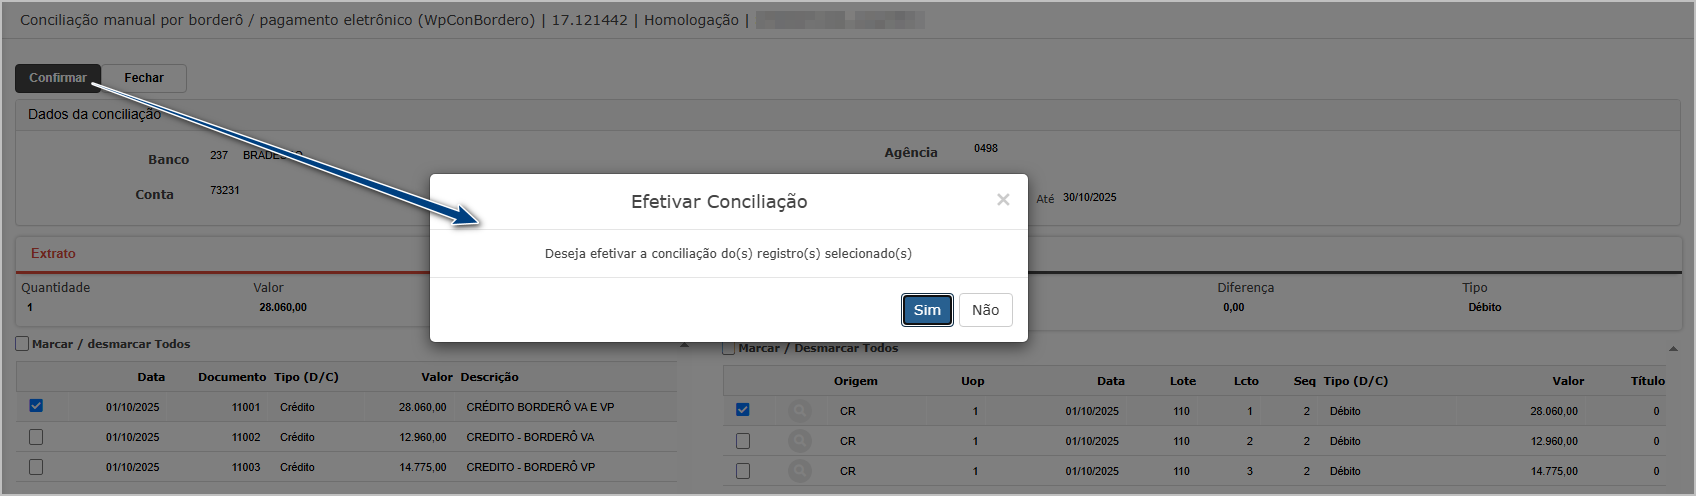This screenshot has width=1696, height=496.
Task: Sort by the Valor column in the ledger table
Action: (x=1567, y=381)
